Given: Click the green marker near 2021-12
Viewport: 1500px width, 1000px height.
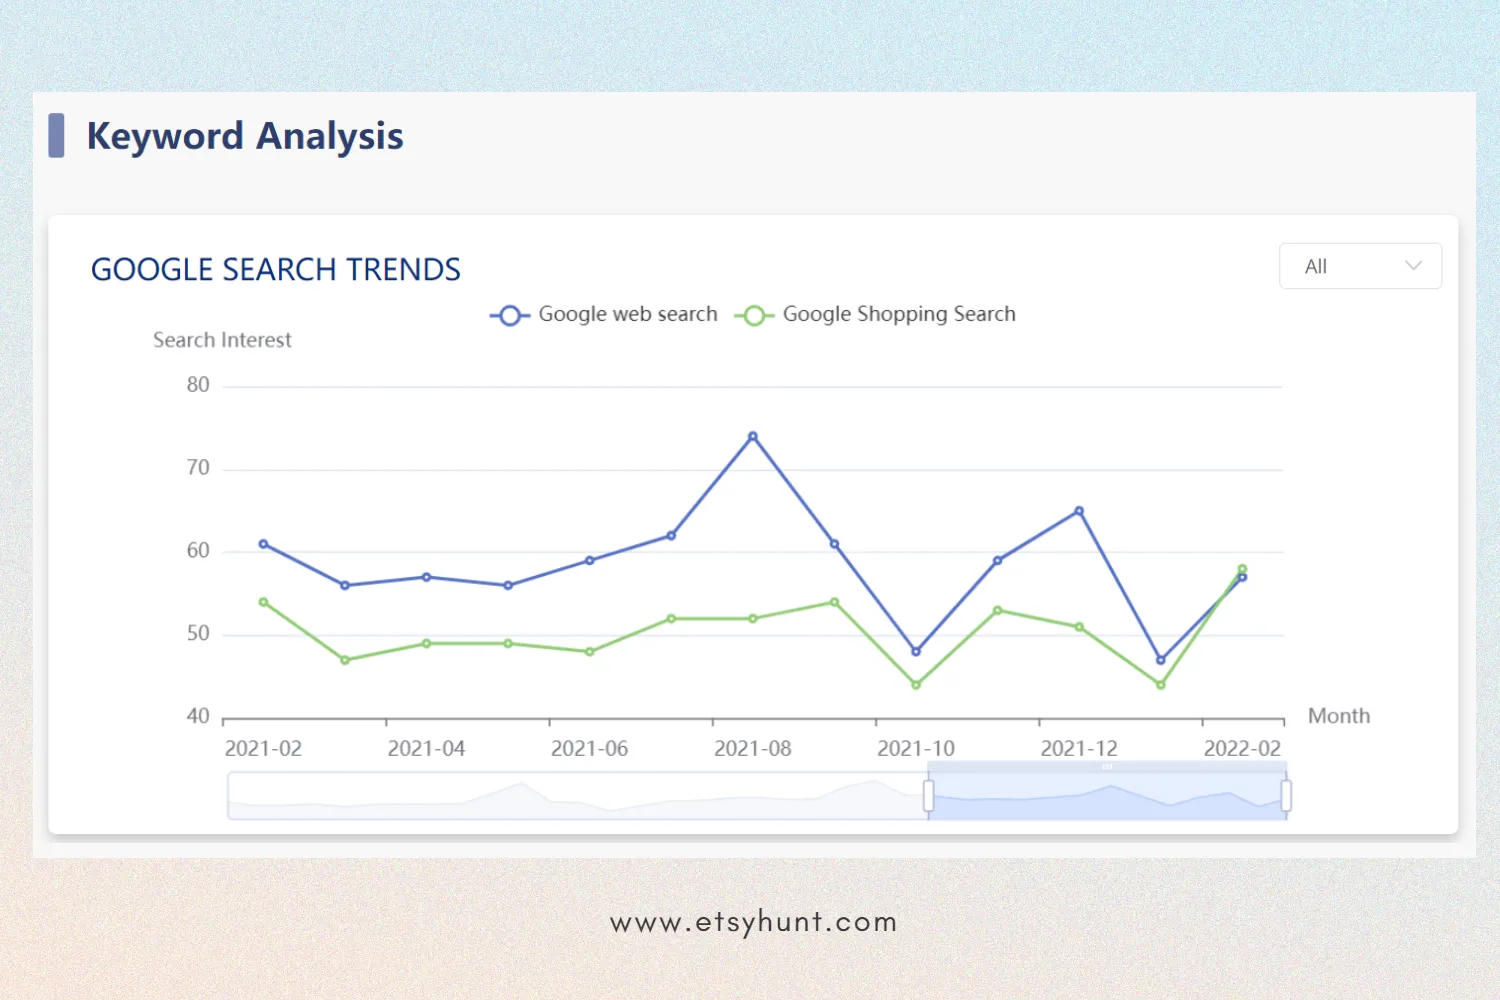Looking at the screenshot, I should coord(1079,626).
